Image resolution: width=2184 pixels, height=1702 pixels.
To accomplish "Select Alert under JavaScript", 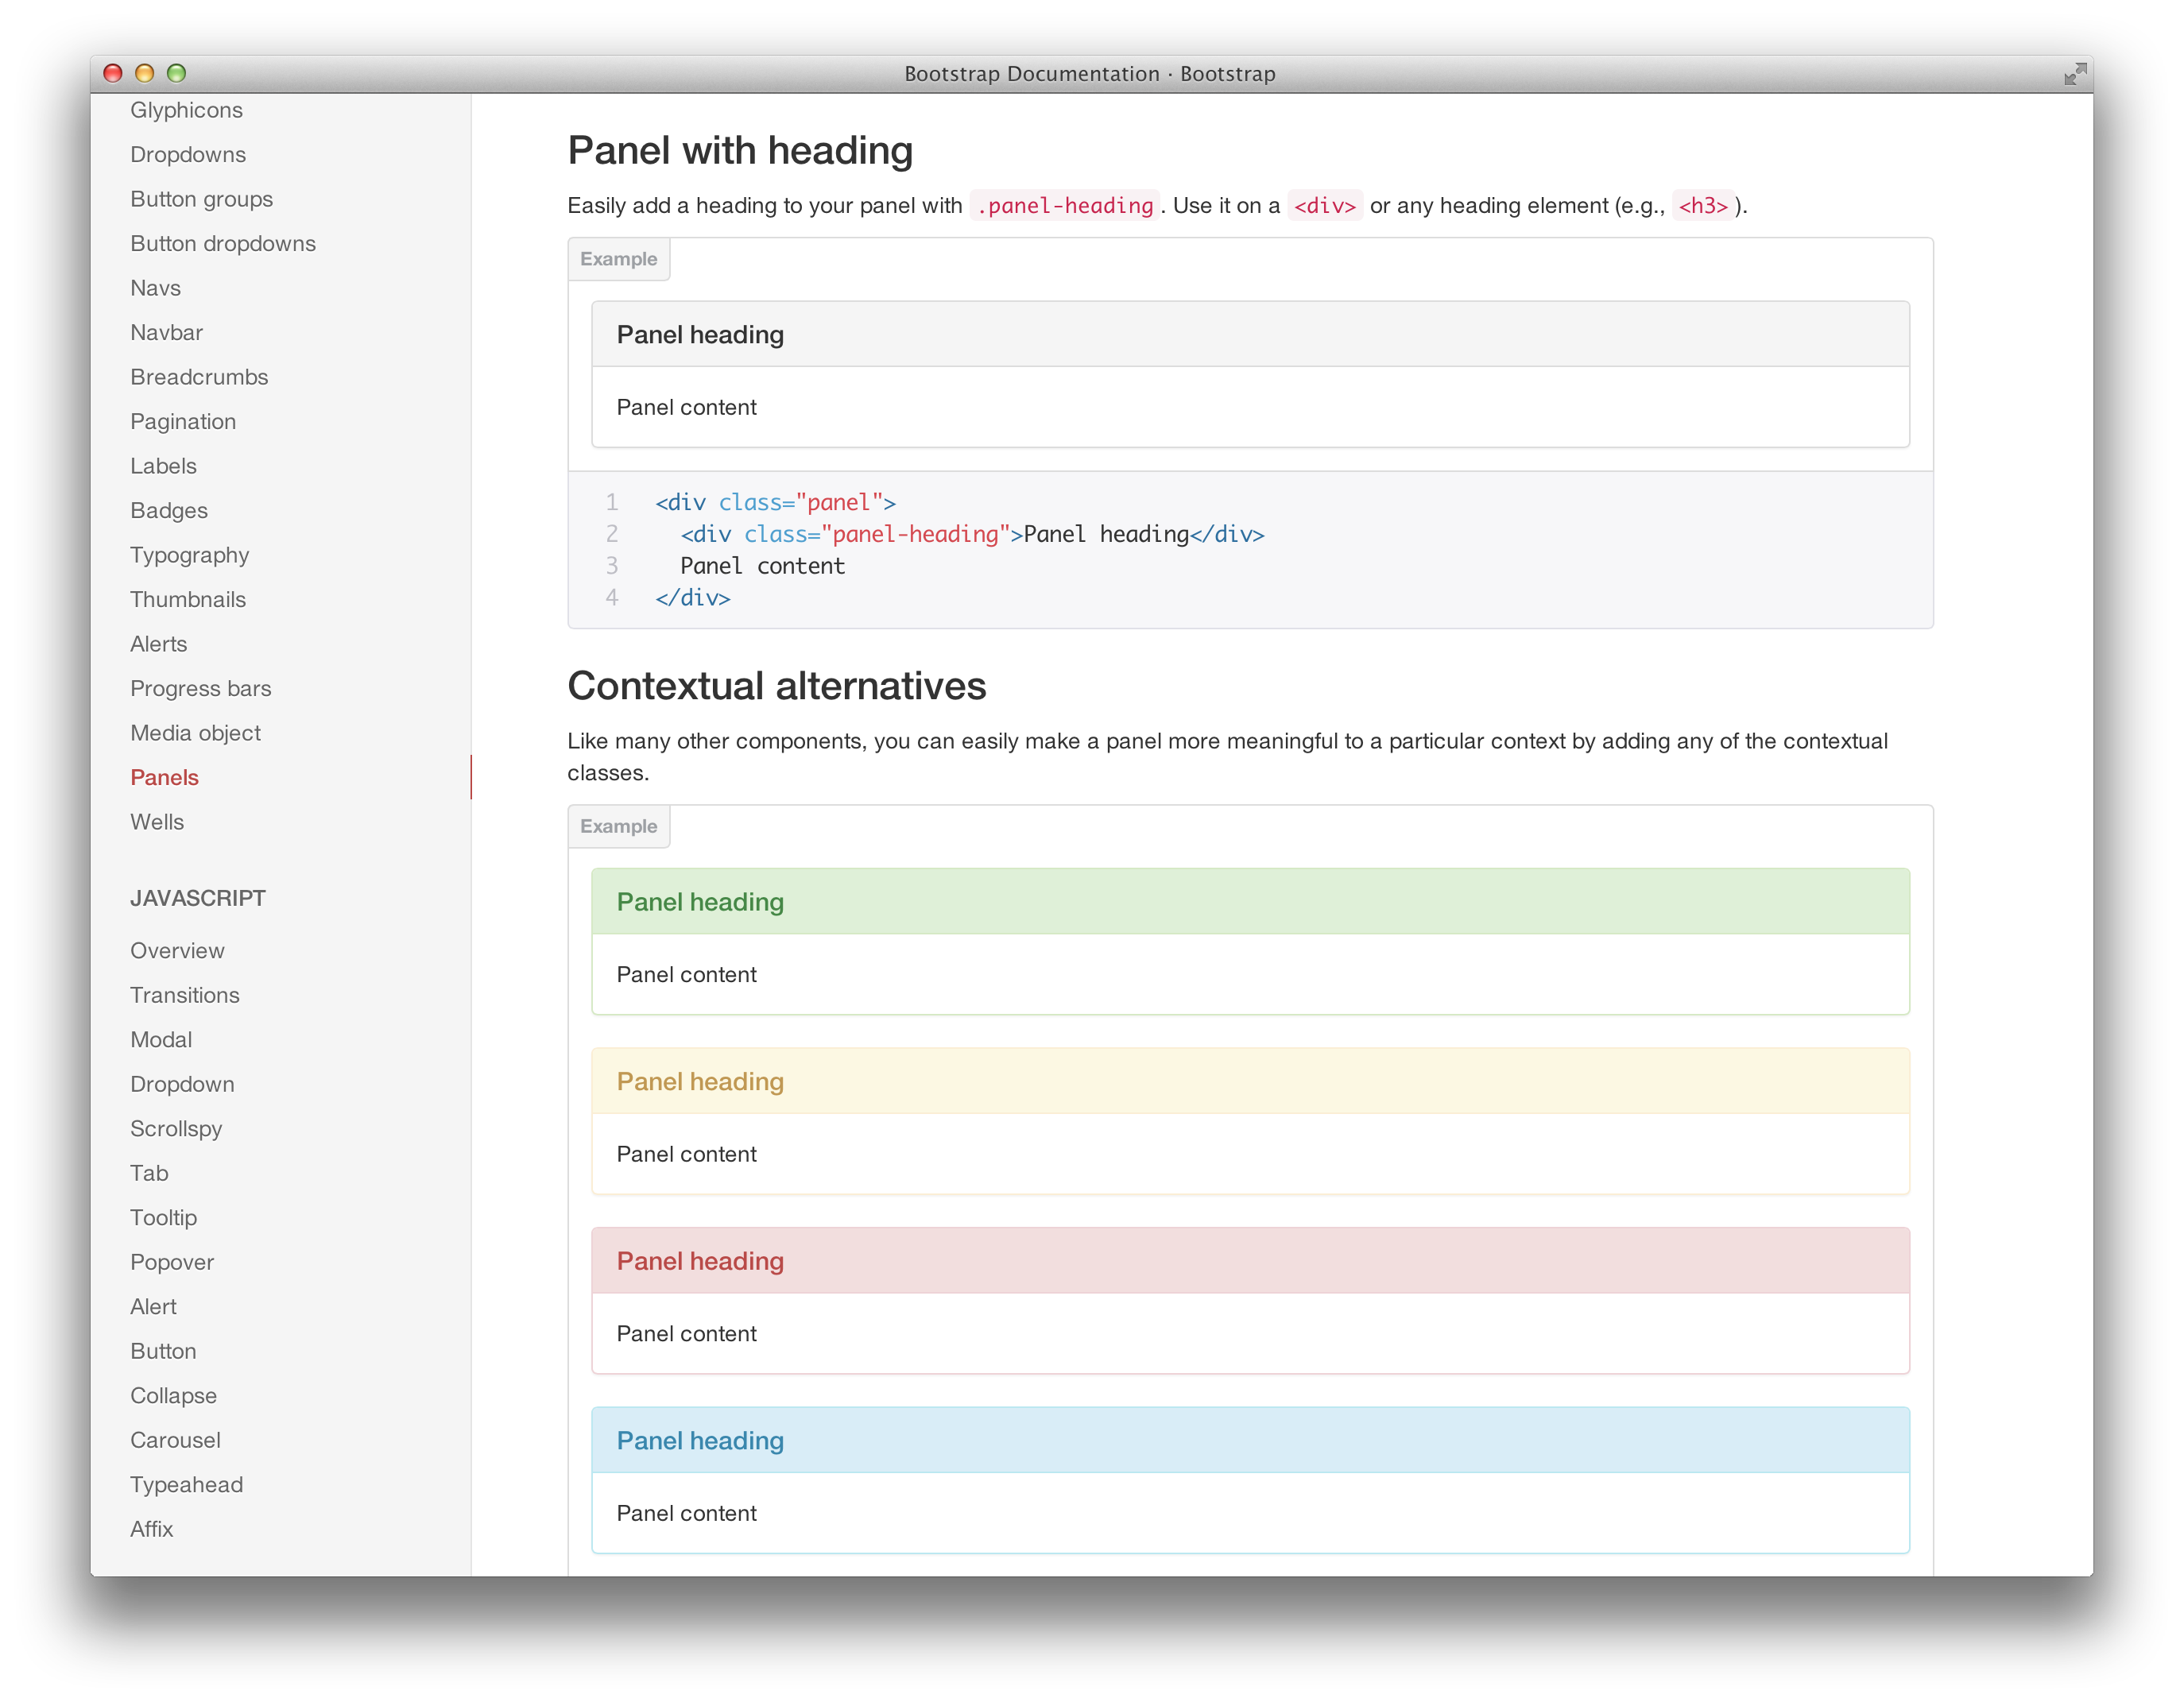I will tap(153, 1307).
